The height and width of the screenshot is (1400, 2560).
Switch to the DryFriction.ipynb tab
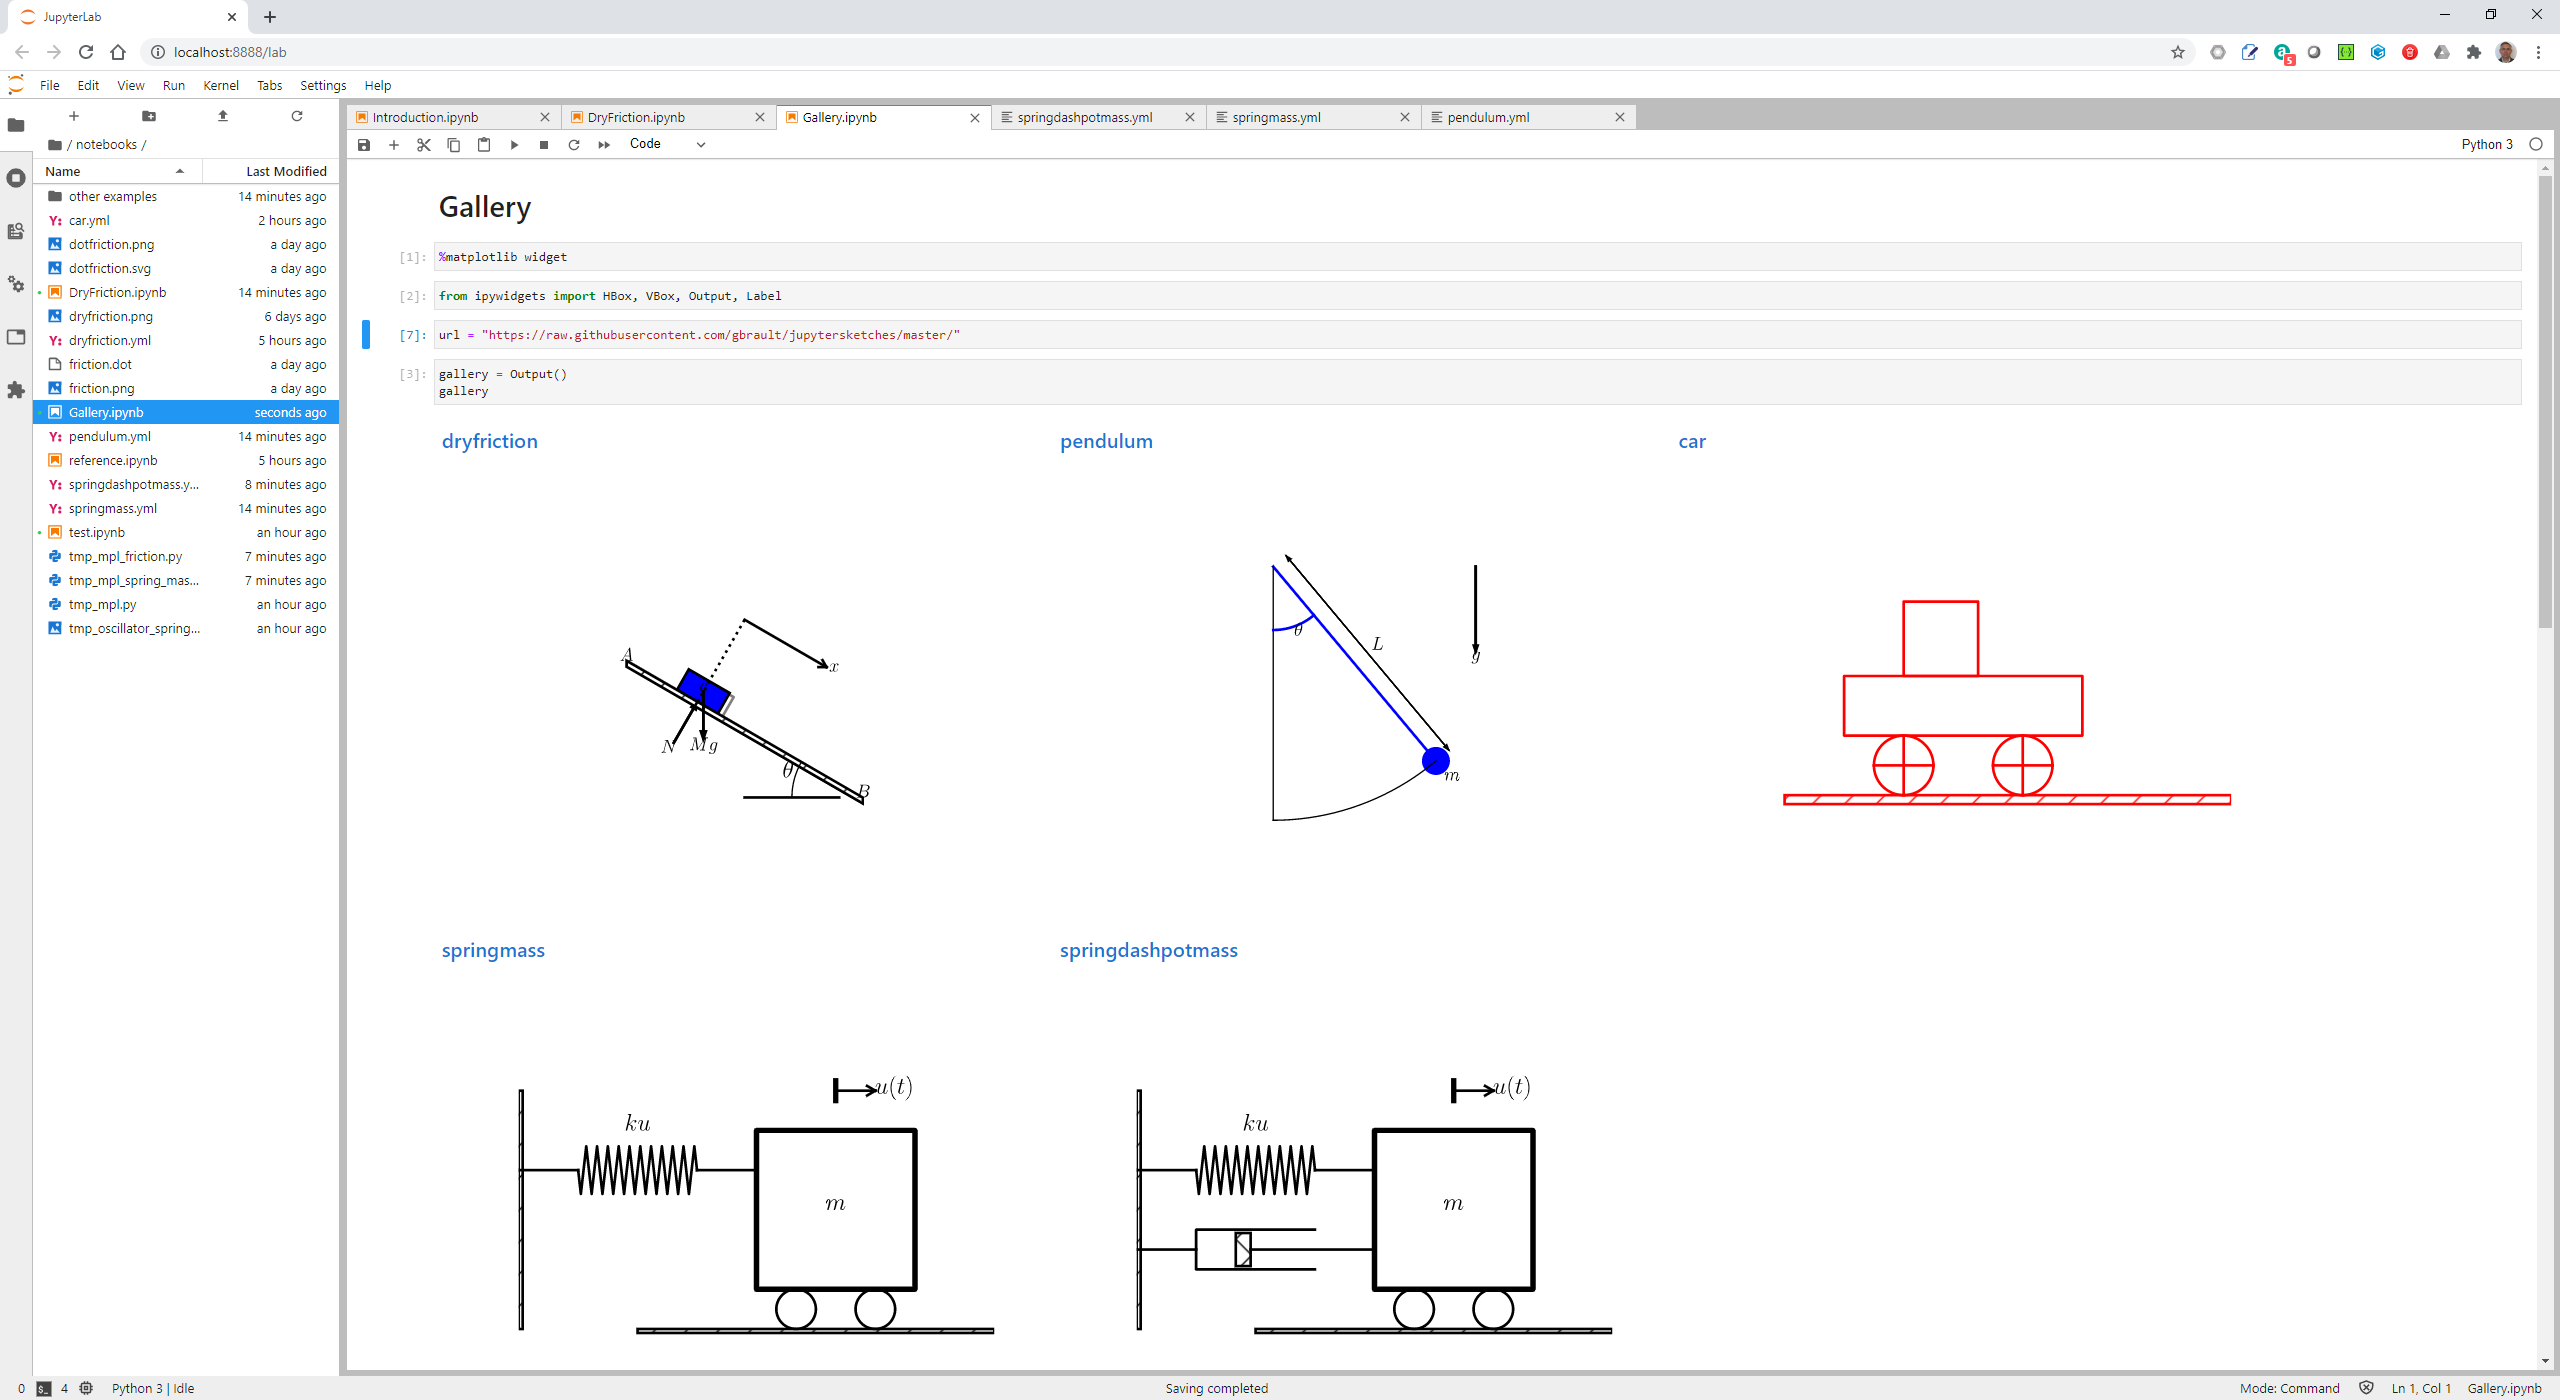tap(637, 117)
